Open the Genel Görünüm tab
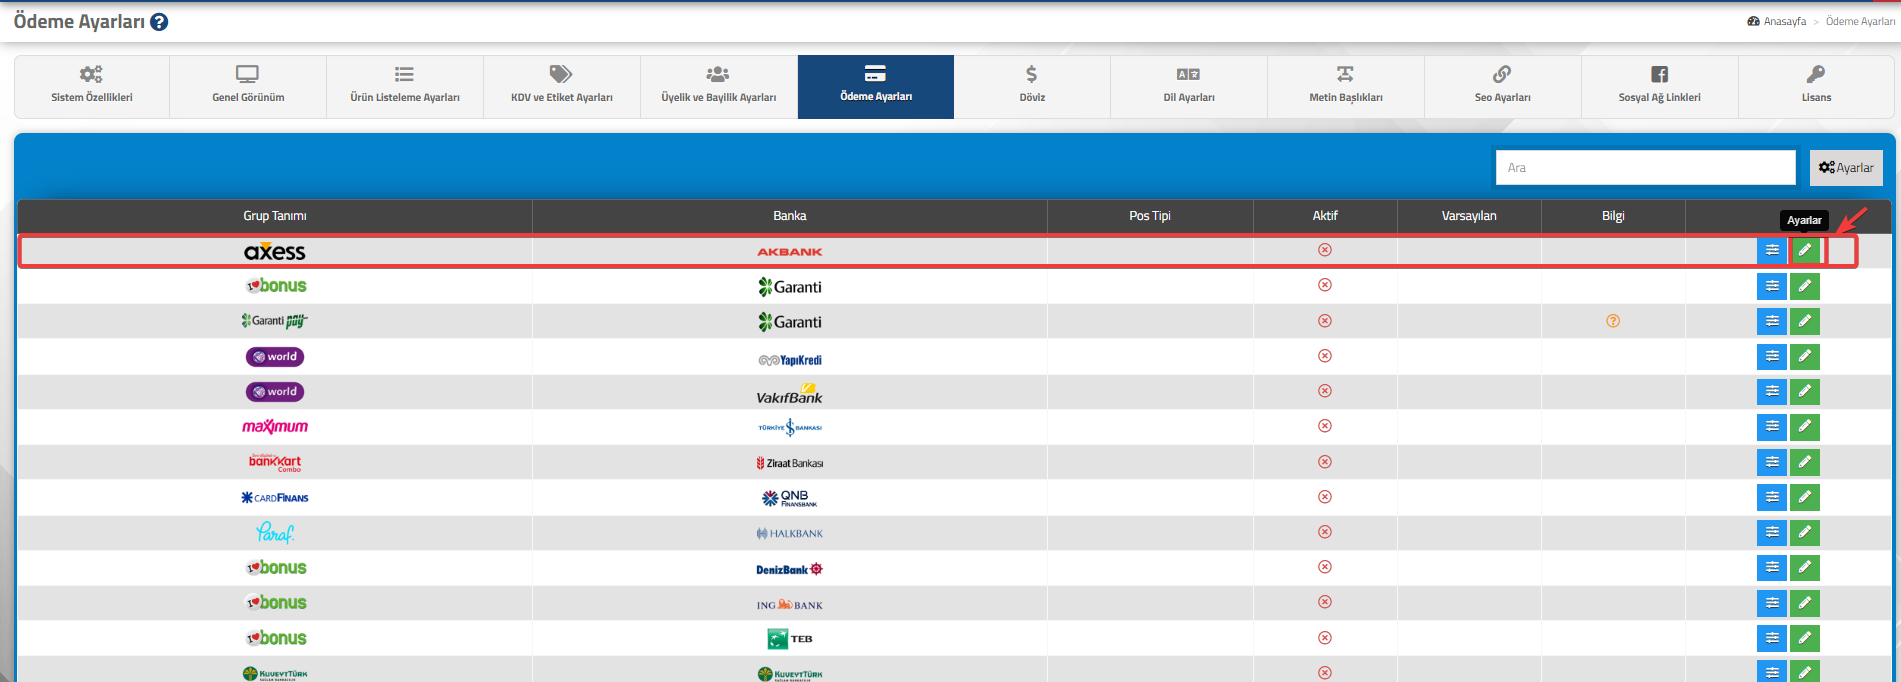The width and height of the screenshot is (1901, 682). point(248,86)
